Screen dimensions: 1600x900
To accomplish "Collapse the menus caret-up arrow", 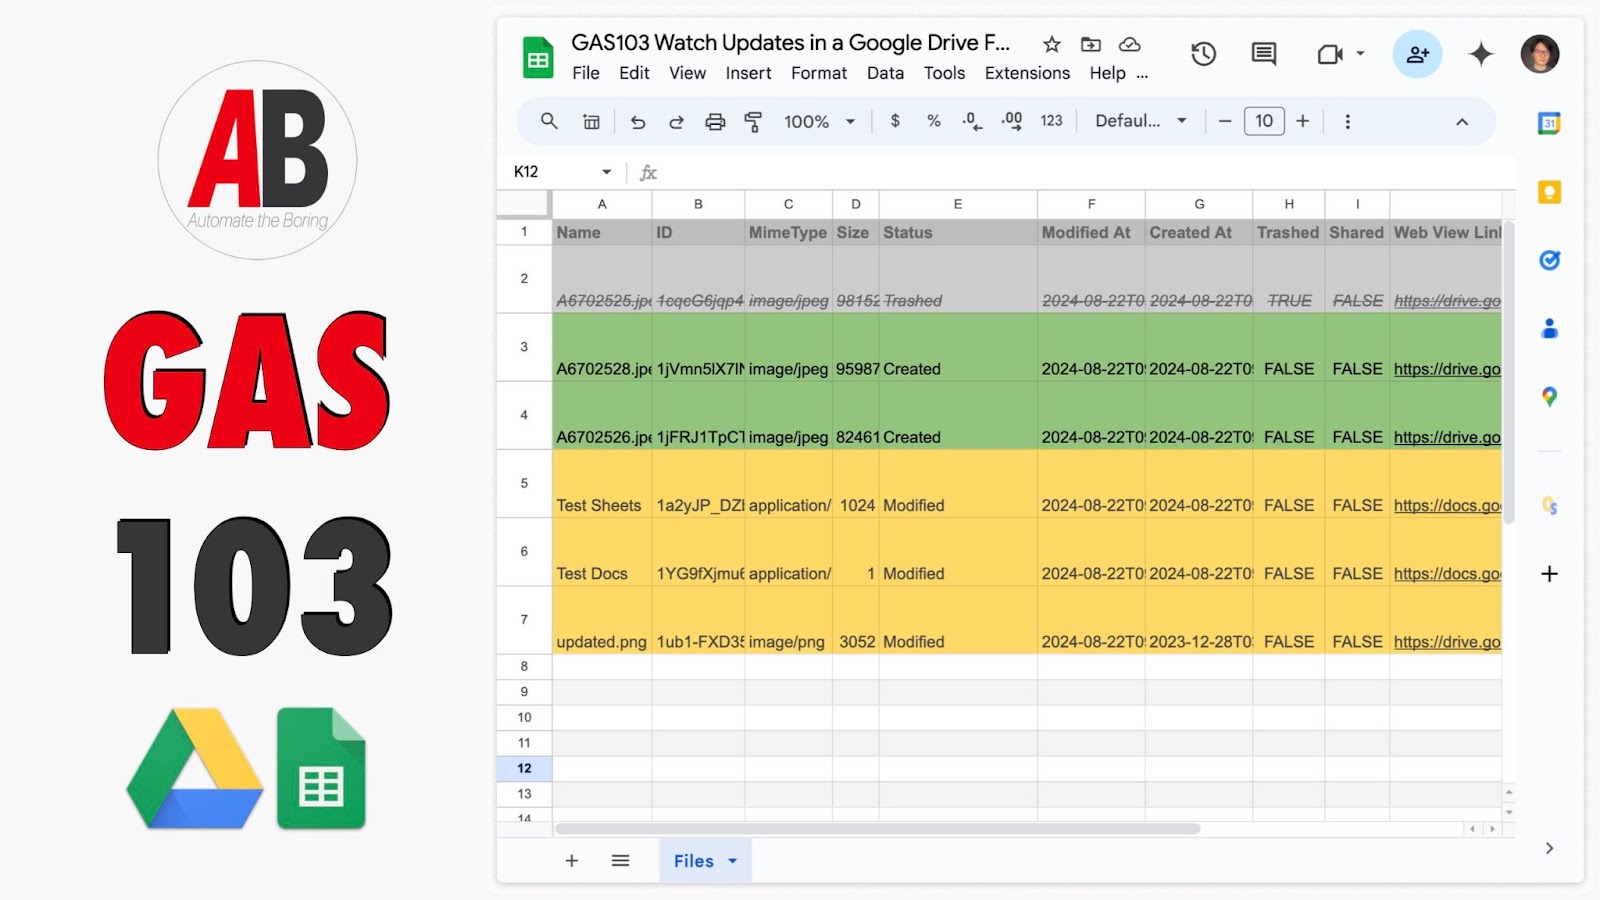I will coord(1461,122).
